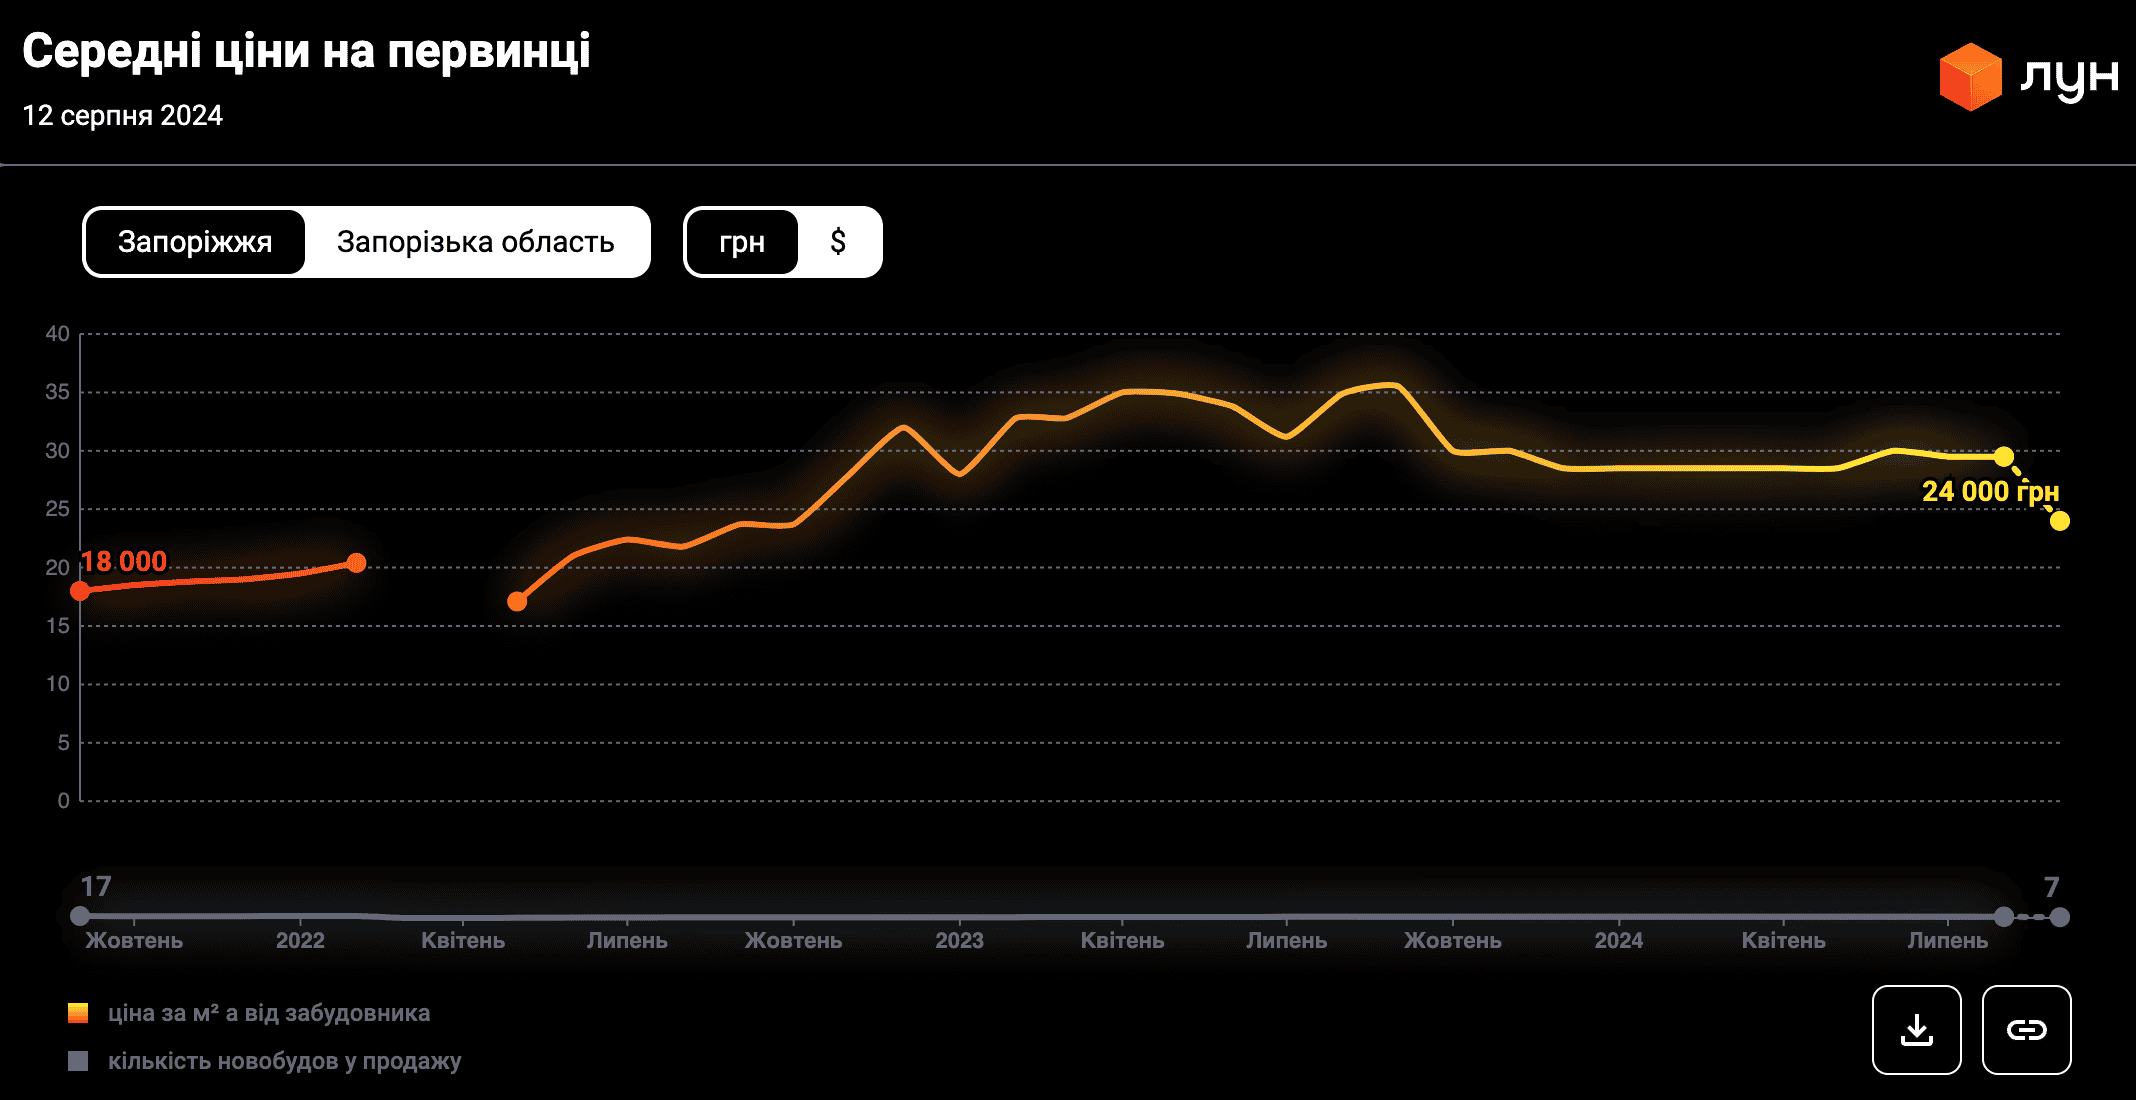
Task: Click the gray count legend swatch
Action: click(x=78, y=1061)
